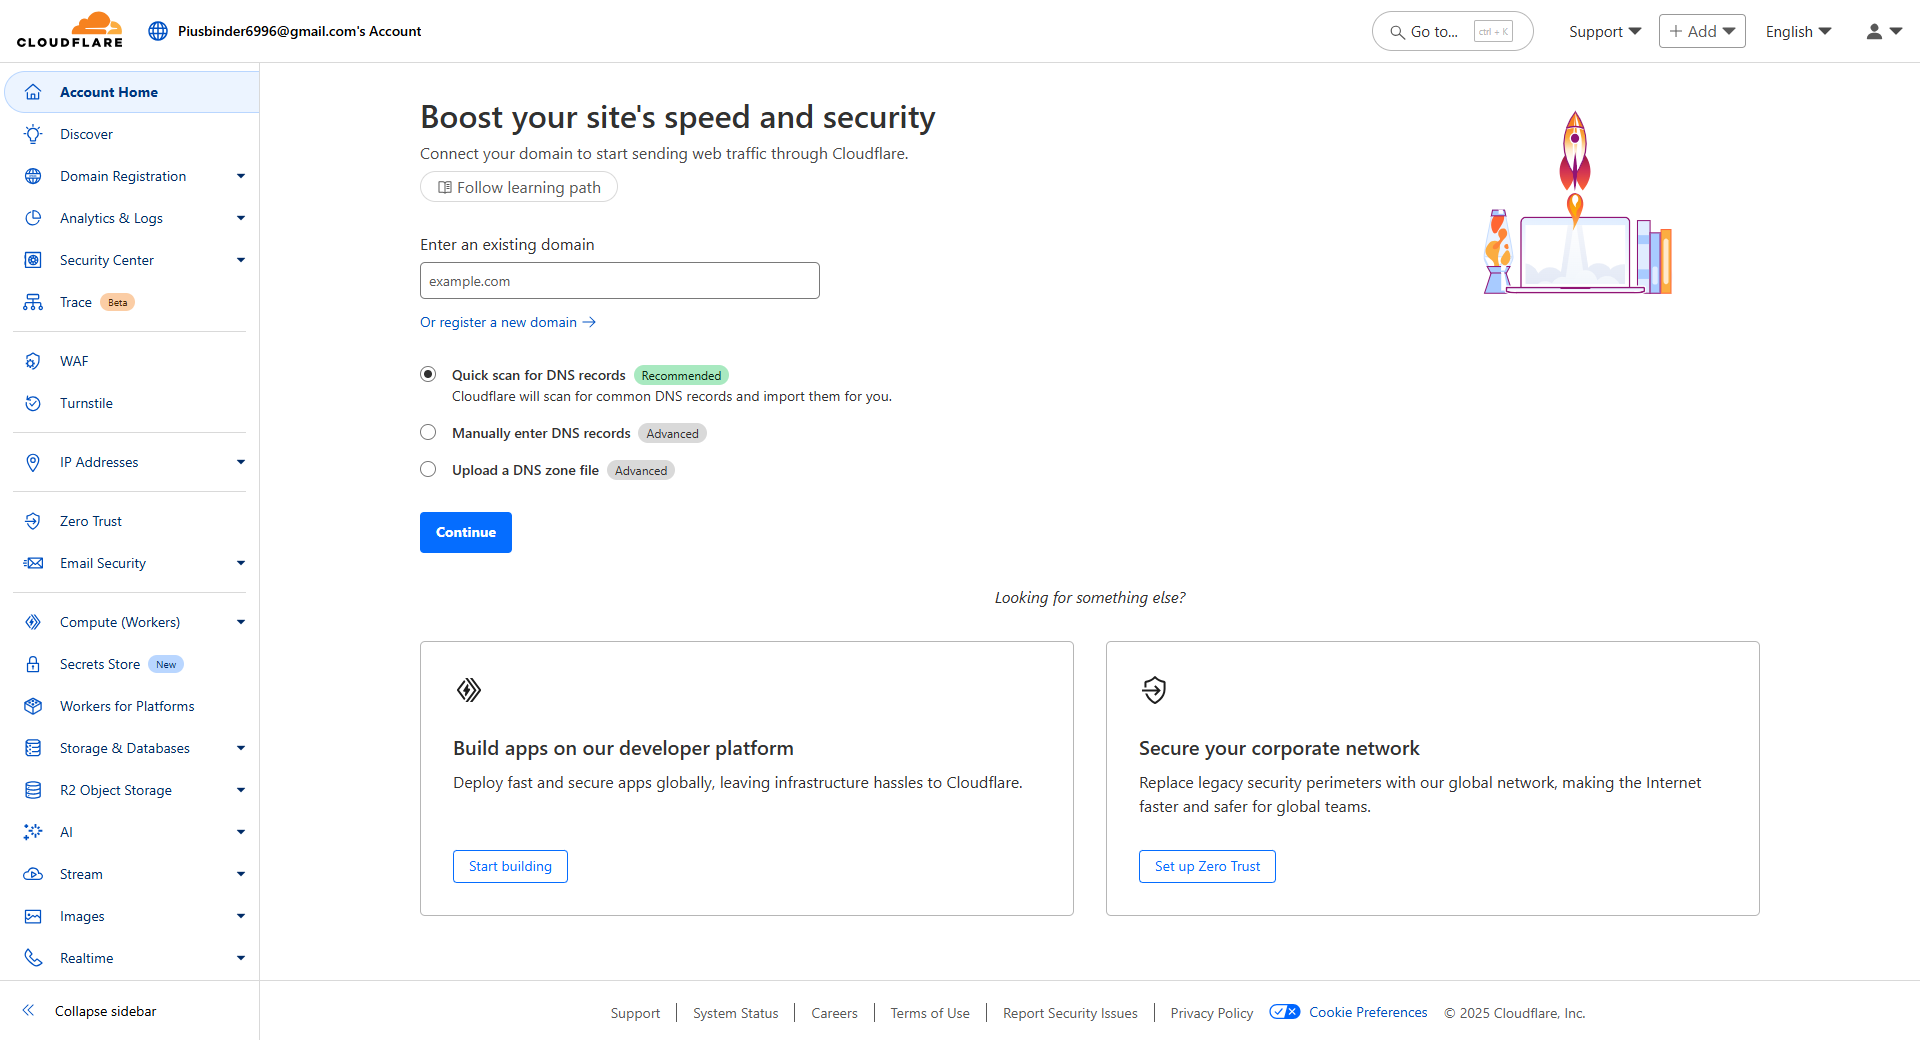Select Quick scan for DNS records radio
1920x1040 pixels.
pos(428,374)
